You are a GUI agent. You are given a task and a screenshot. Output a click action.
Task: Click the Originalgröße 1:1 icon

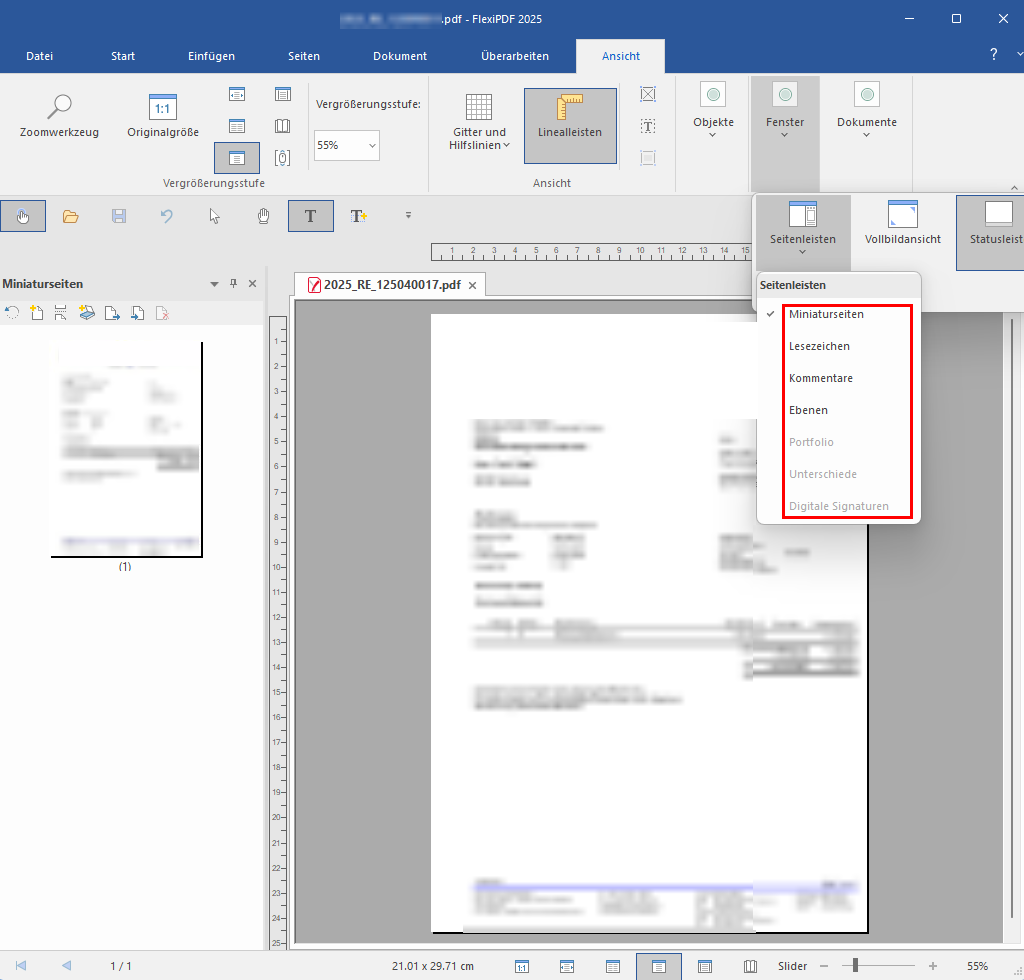162,115
